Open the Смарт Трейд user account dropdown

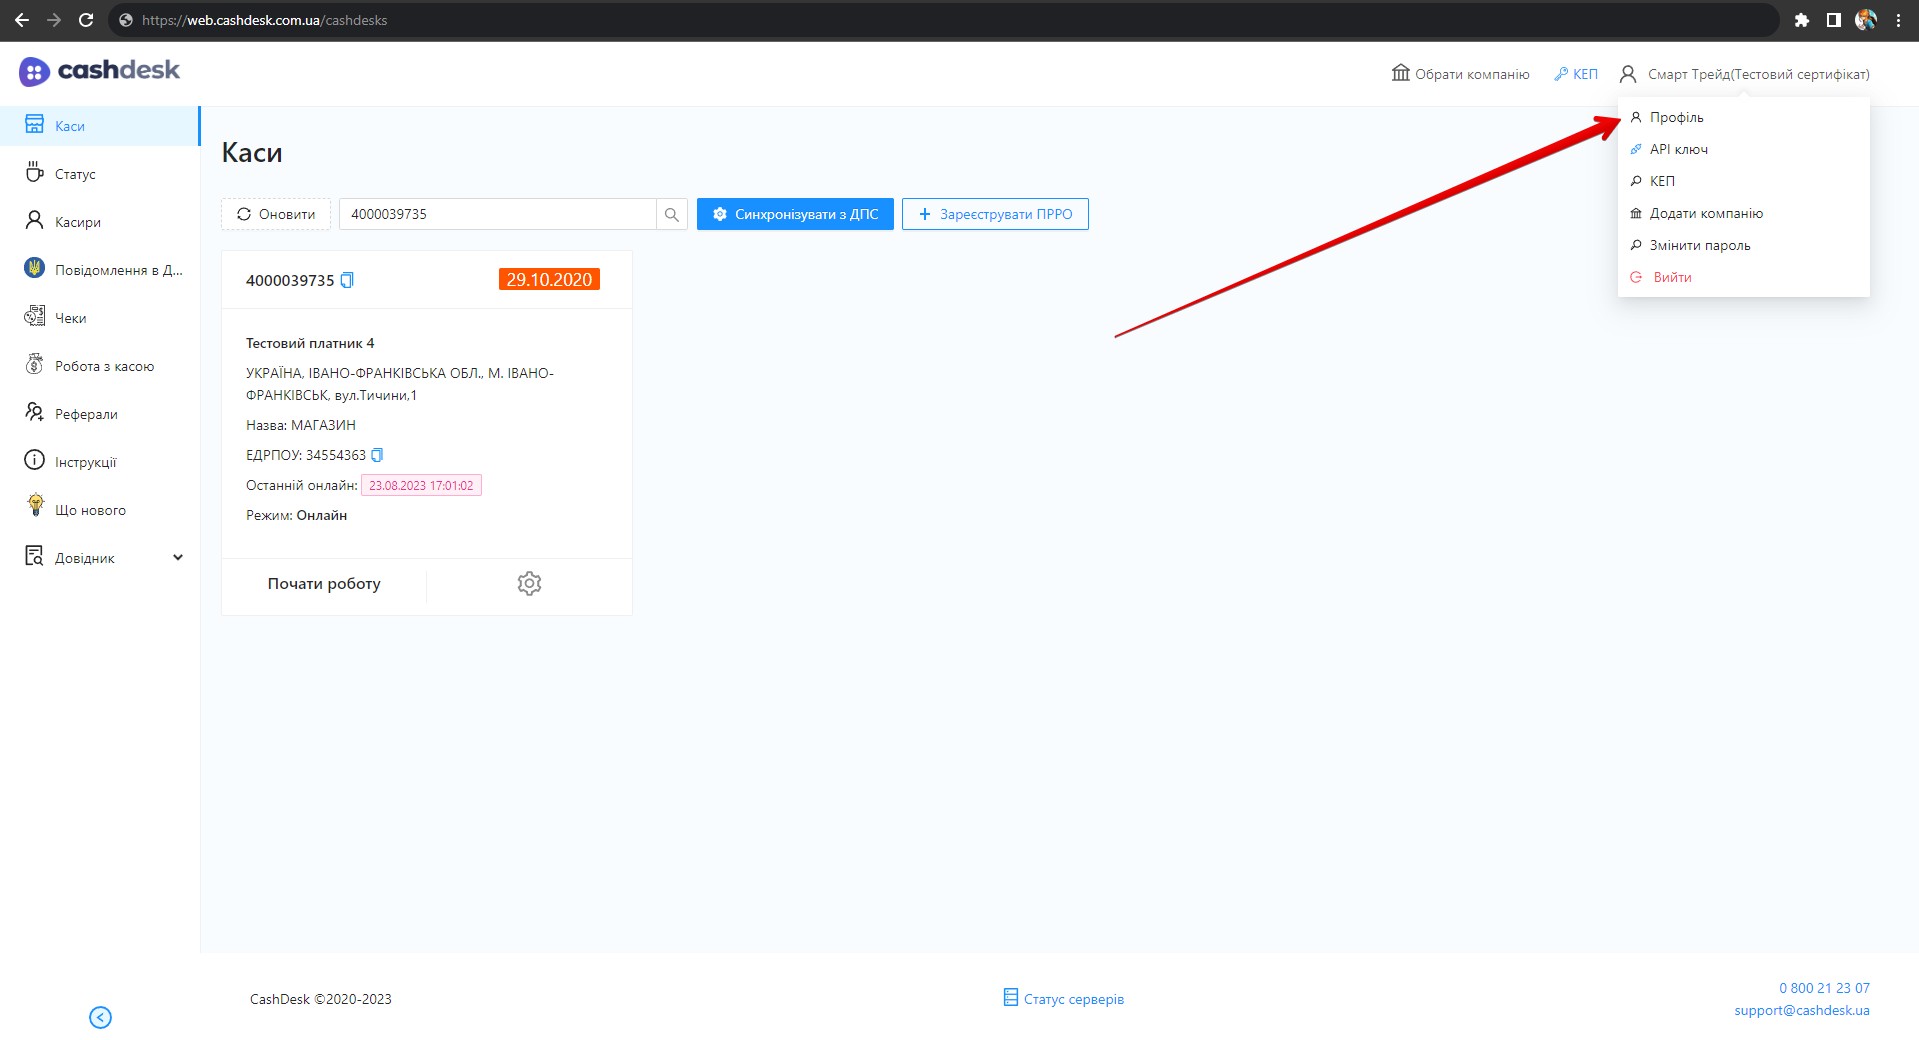tap(1745, 74)
